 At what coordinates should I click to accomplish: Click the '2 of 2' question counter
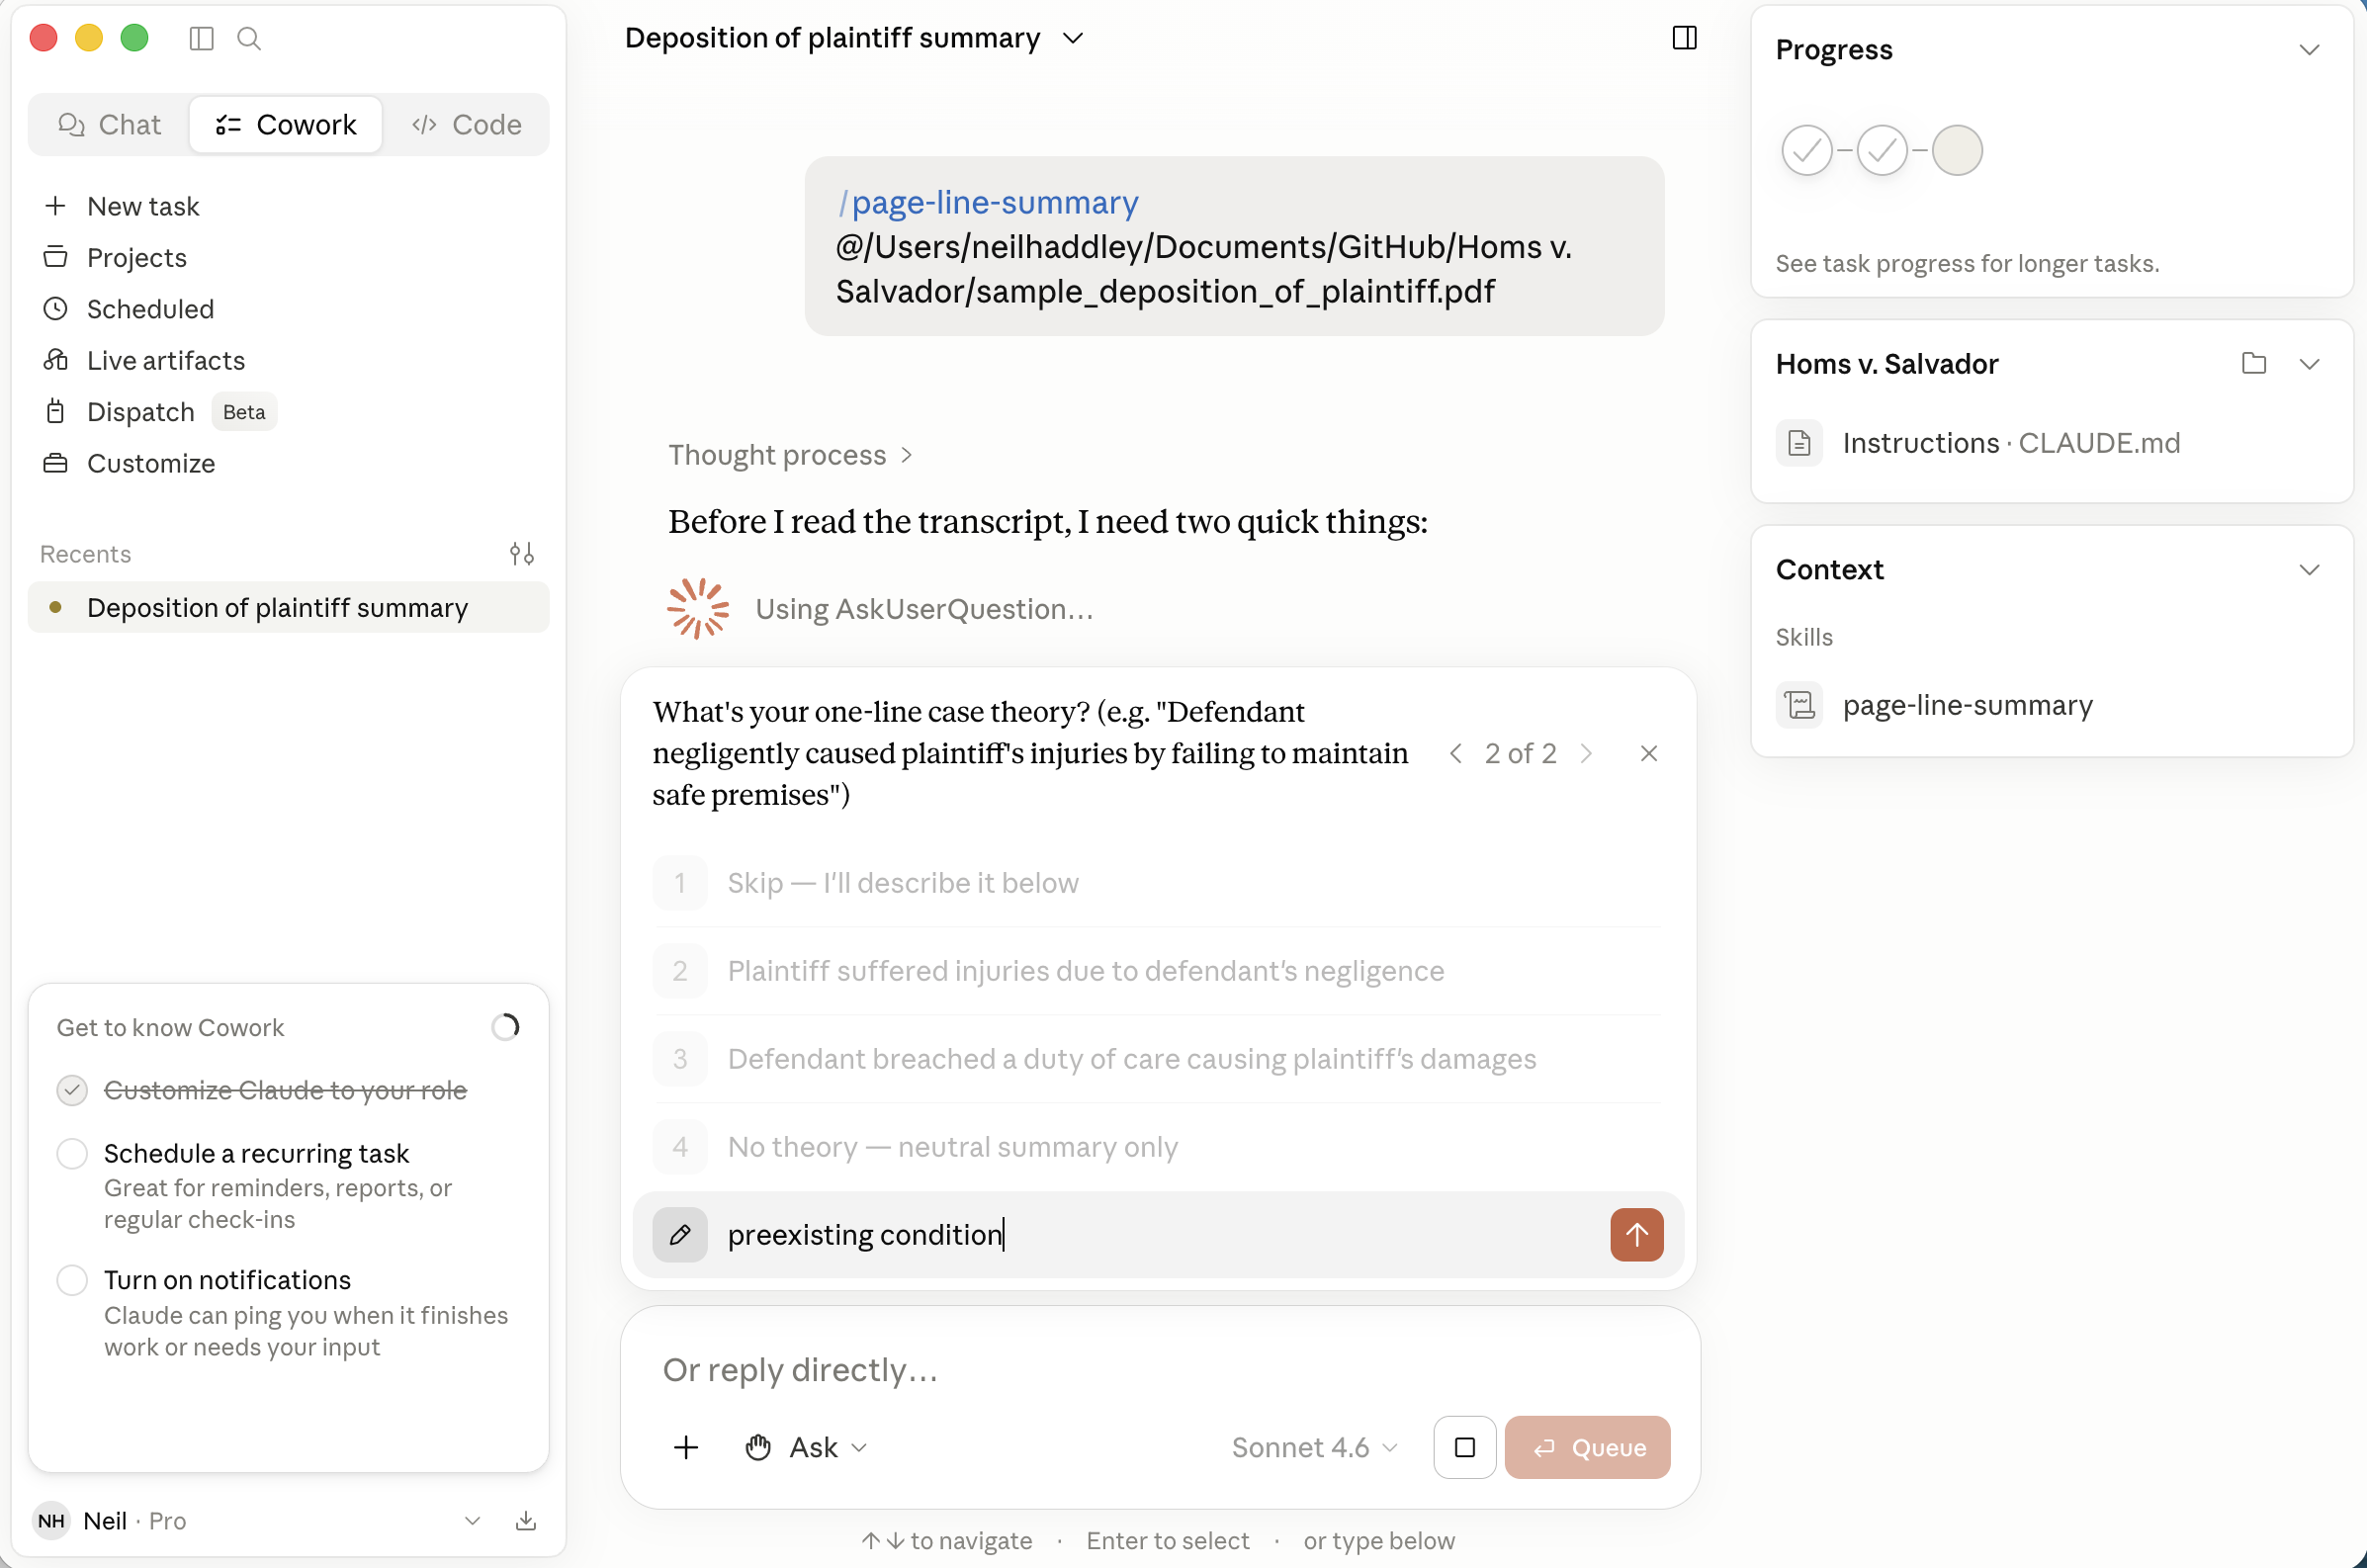pos(1520,753)
